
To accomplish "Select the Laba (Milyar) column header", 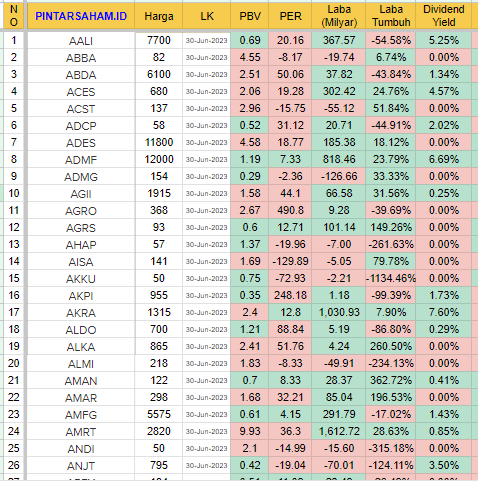I will pyautogui.click(x=339, y=16).
